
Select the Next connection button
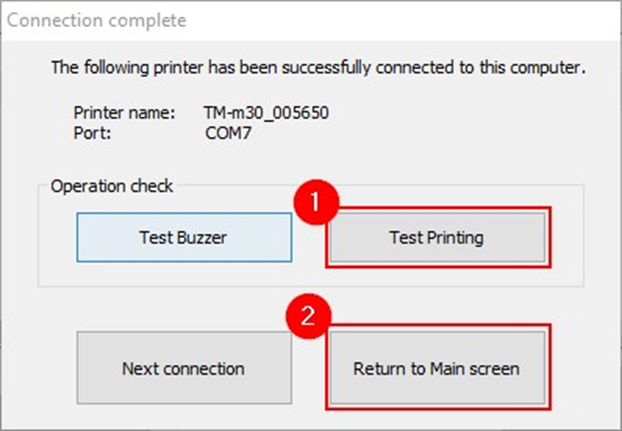tap(184, 369)
